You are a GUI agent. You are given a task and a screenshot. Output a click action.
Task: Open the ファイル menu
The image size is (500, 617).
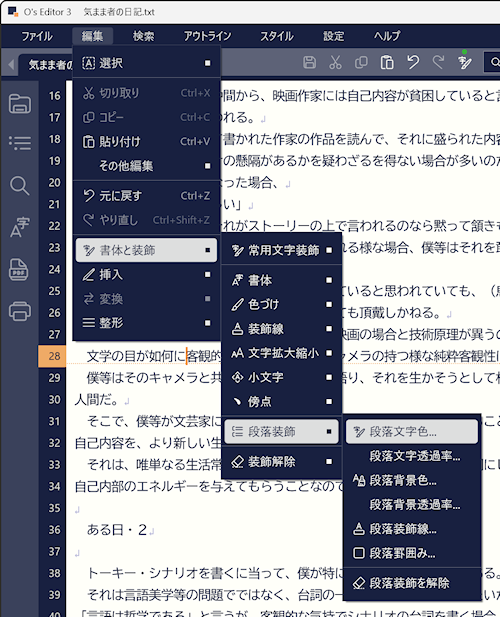pos(37,36)
